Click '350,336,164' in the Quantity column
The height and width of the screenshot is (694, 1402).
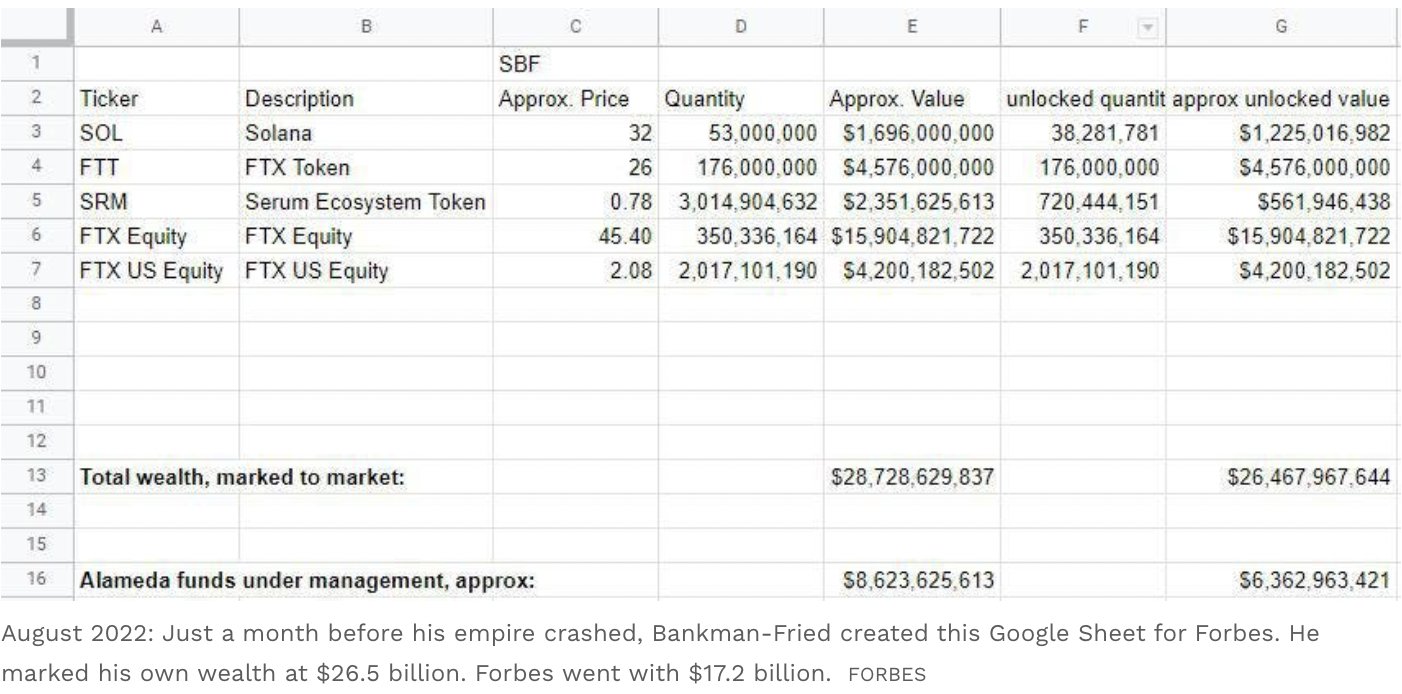click(740, 236)
